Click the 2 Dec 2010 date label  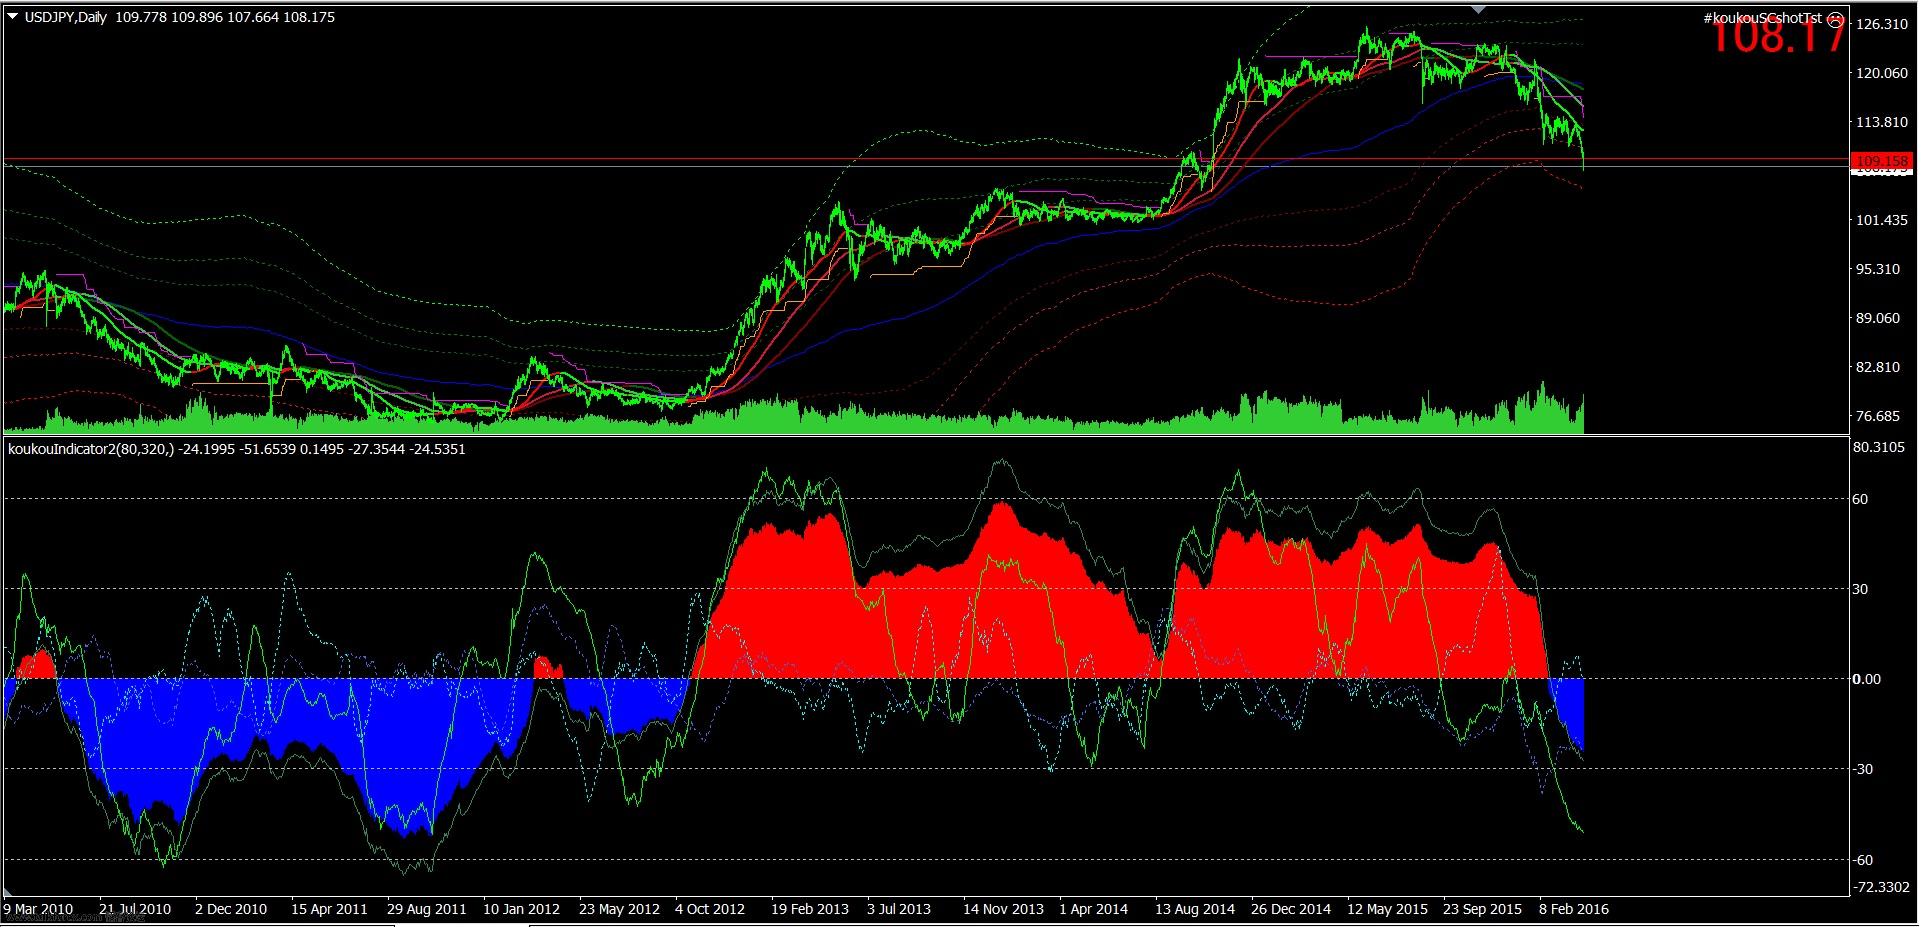(231, 909)
